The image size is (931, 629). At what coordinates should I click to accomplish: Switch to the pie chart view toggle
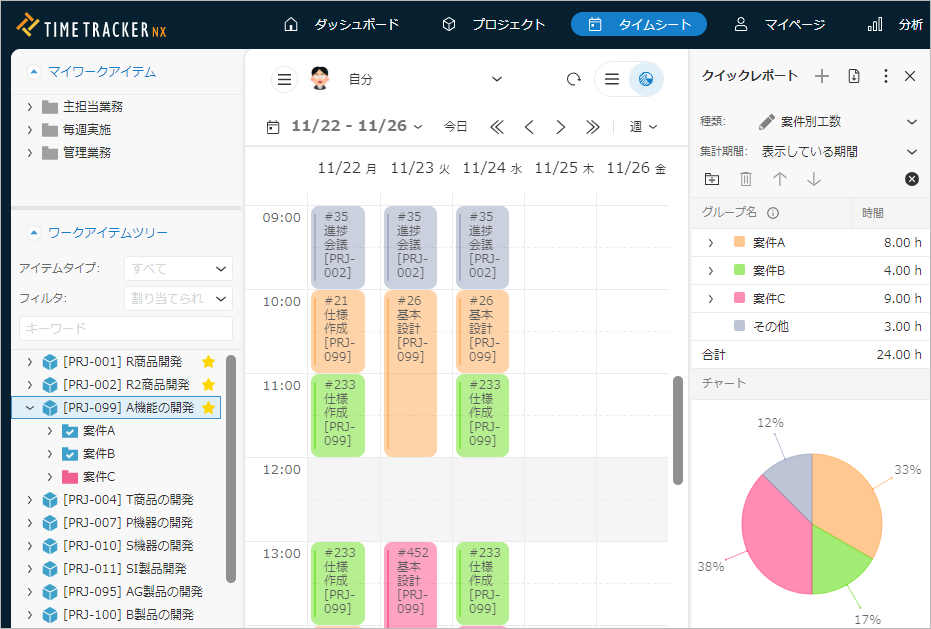coord(646,79)
